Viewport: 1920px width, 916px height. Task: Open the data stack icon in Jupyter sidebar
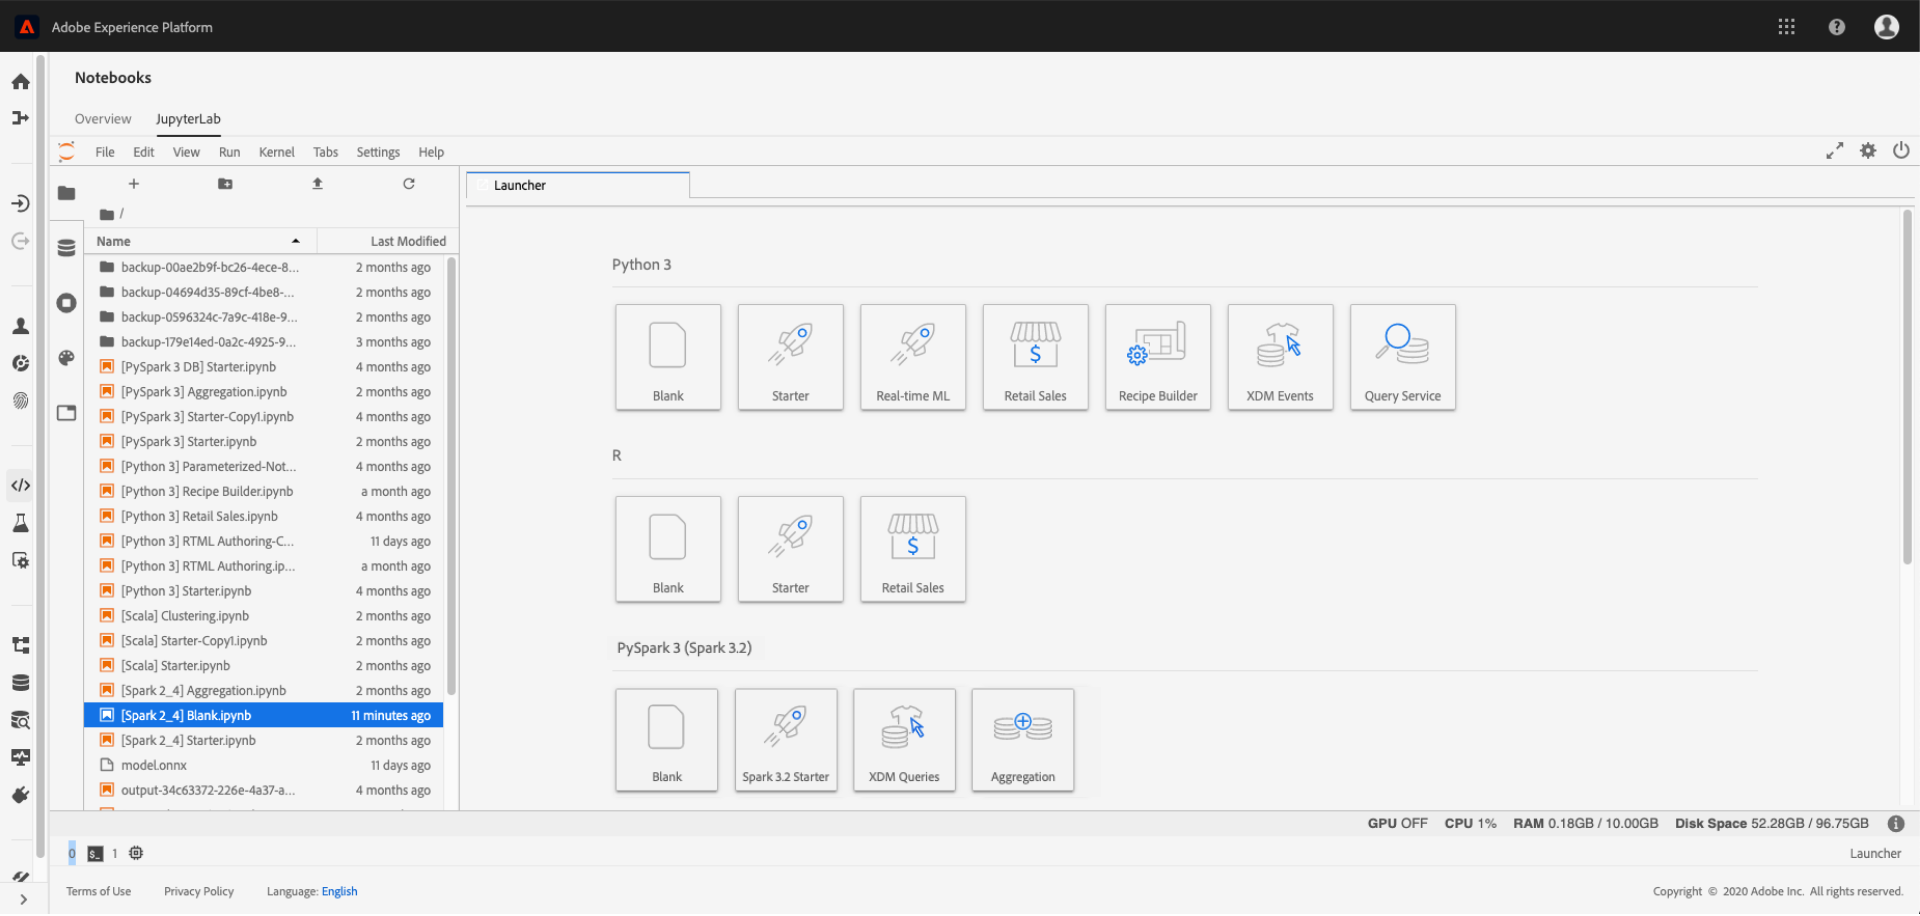pos(67,248)
